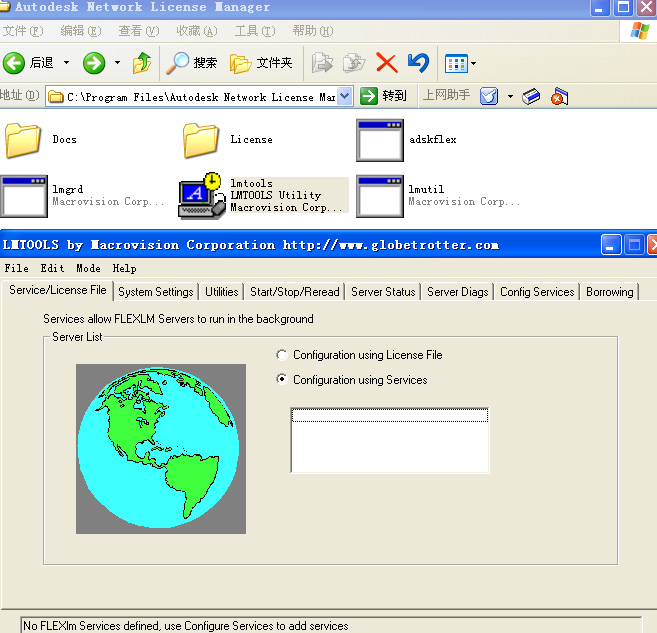This screenshot has height=633, width=657.
Task: Click the green Go arrow button
Action: pos(369,96)
